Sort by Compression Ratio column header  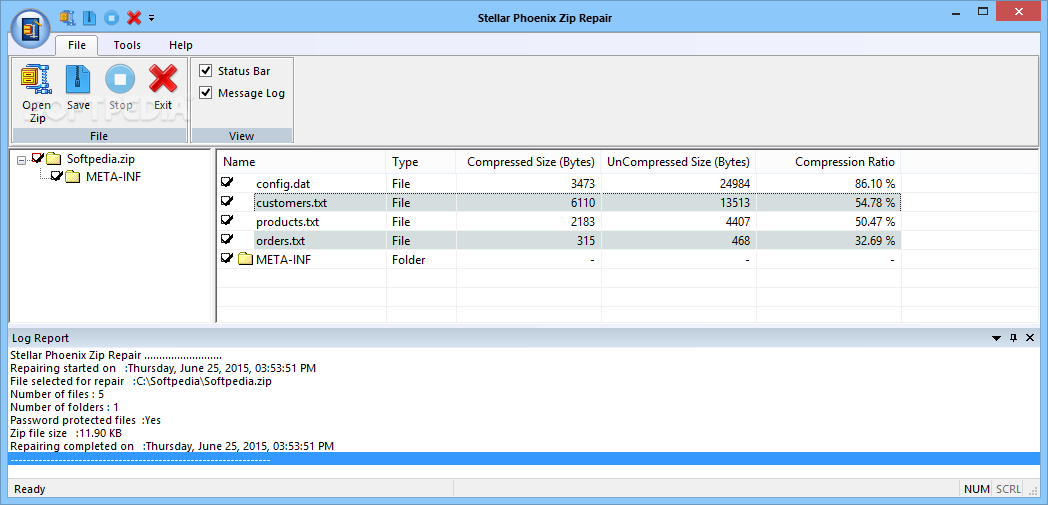pos(829,162)
